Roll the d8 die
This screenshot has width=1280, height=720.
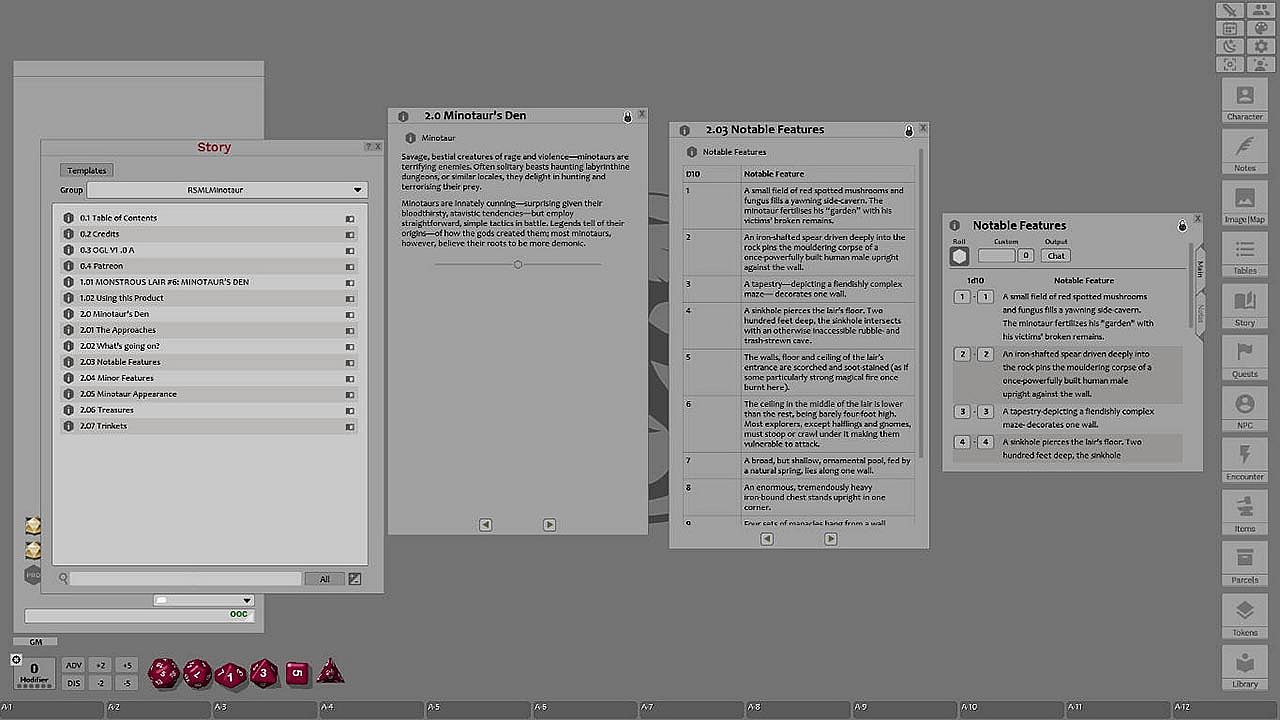click(264, 673)
